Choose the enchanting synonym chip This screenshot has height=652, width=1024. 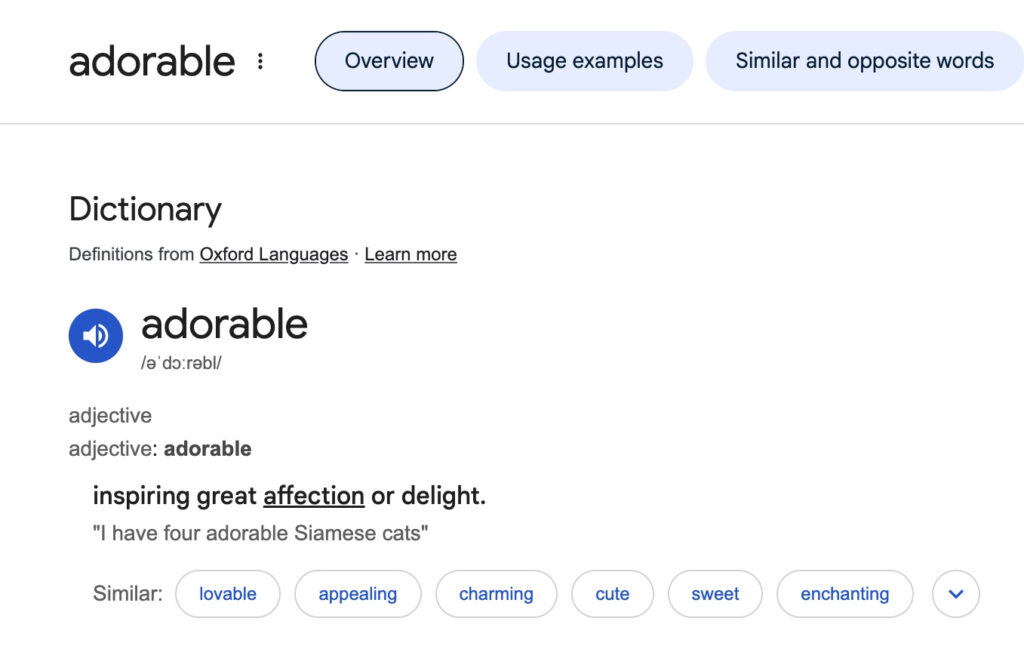[x=845, y=594]
